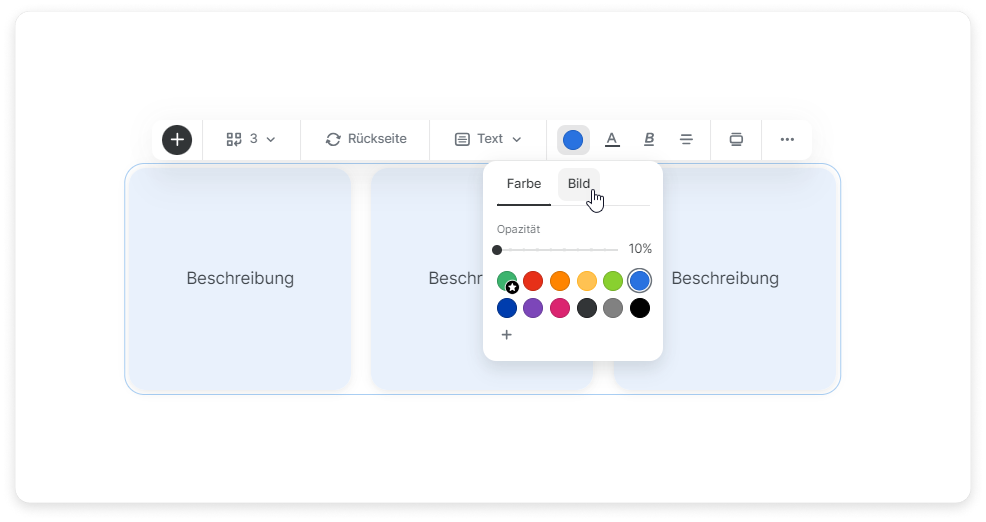This screenshot has width=986, height=522.
Task: Pick the green starred color swatch
Action: pos(507,281)
